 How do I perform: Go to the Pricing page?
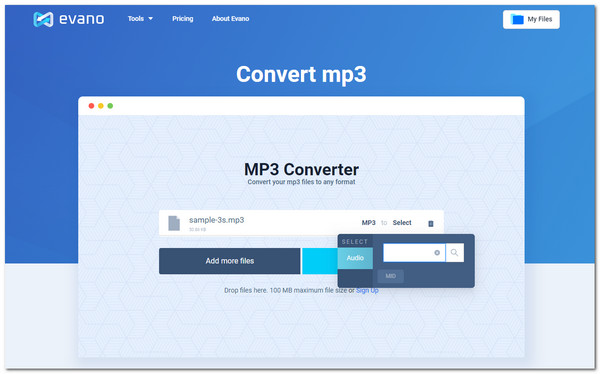183,18
